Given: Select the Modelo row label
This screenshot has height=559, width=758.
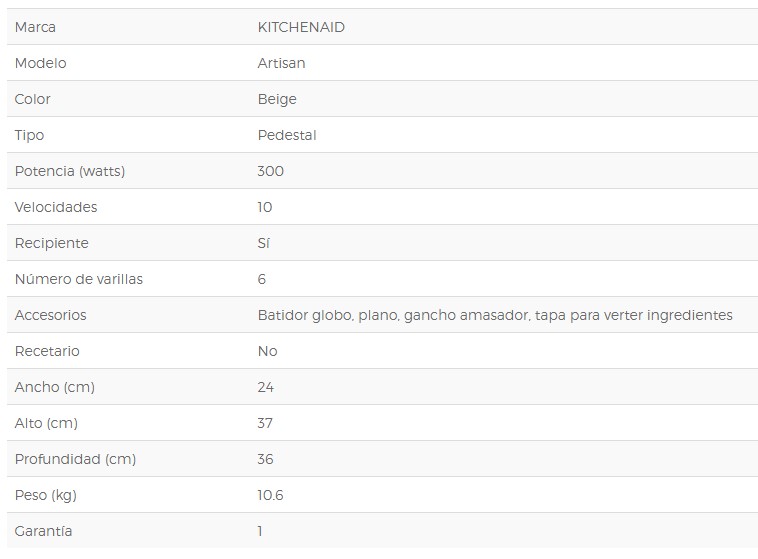Looking at the screenshot, I should pos(41,63).
